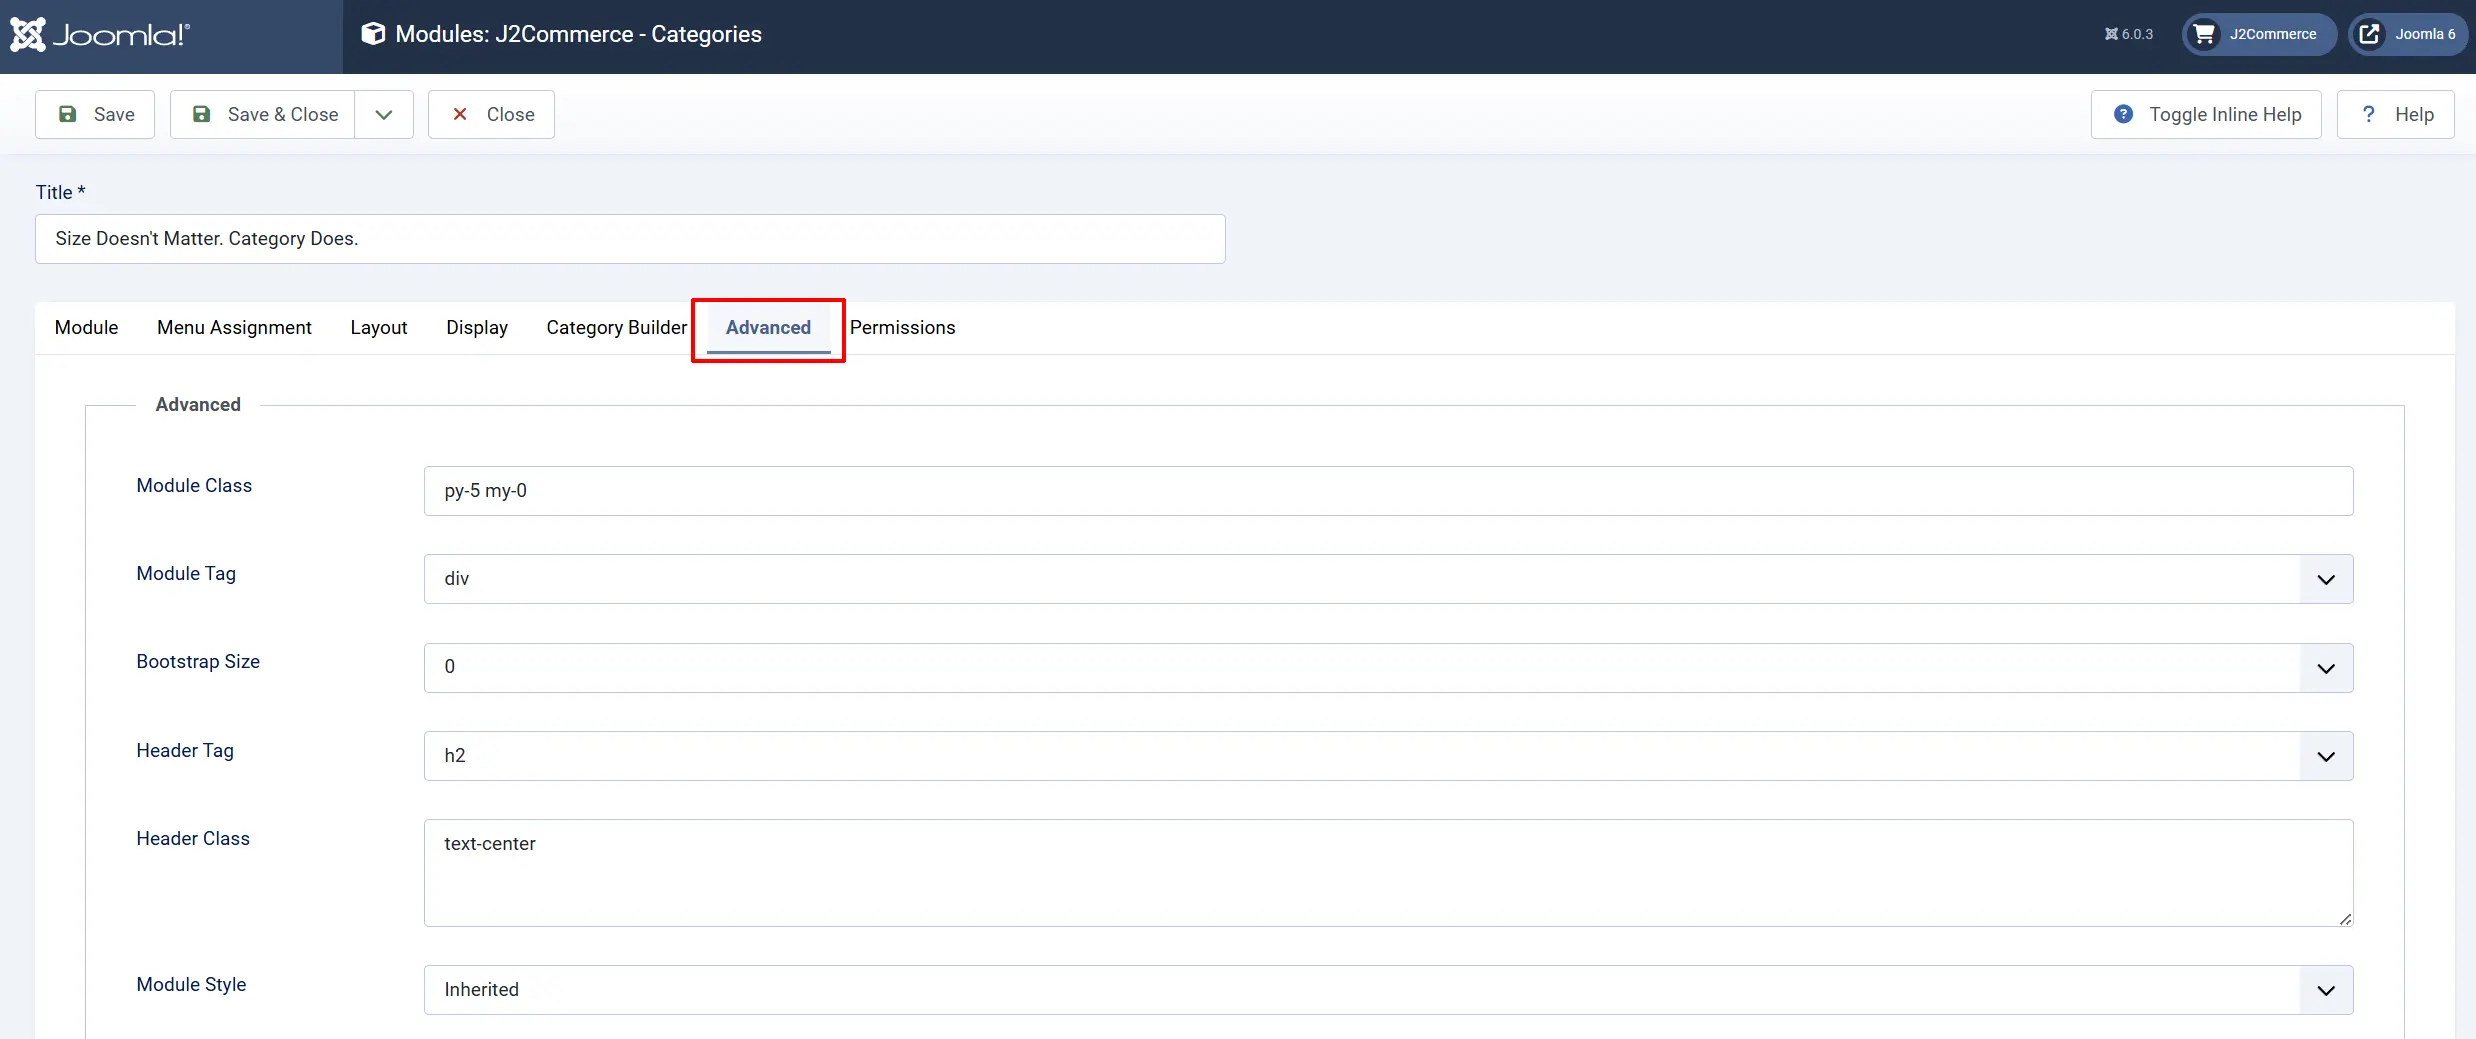This screenshot has width=2476, height=1039.
Task: Open the J2Commerce cart button
Action: (x=2259, y=34)
